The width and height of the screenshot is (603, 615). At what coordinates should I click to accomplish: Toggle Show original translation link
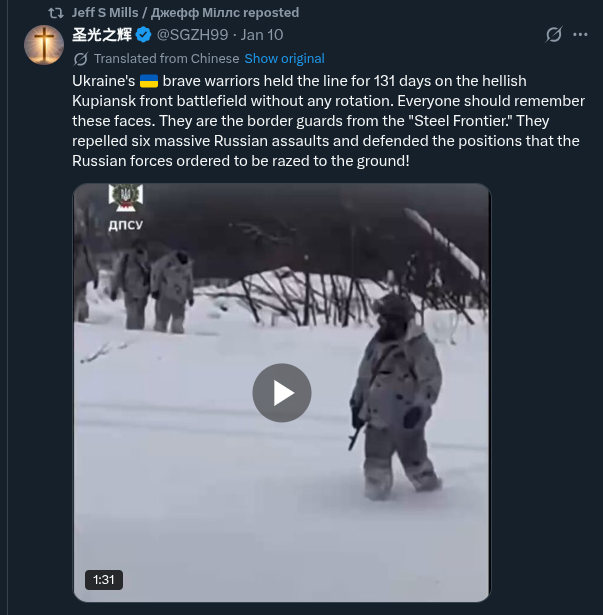tap(284, 59)
